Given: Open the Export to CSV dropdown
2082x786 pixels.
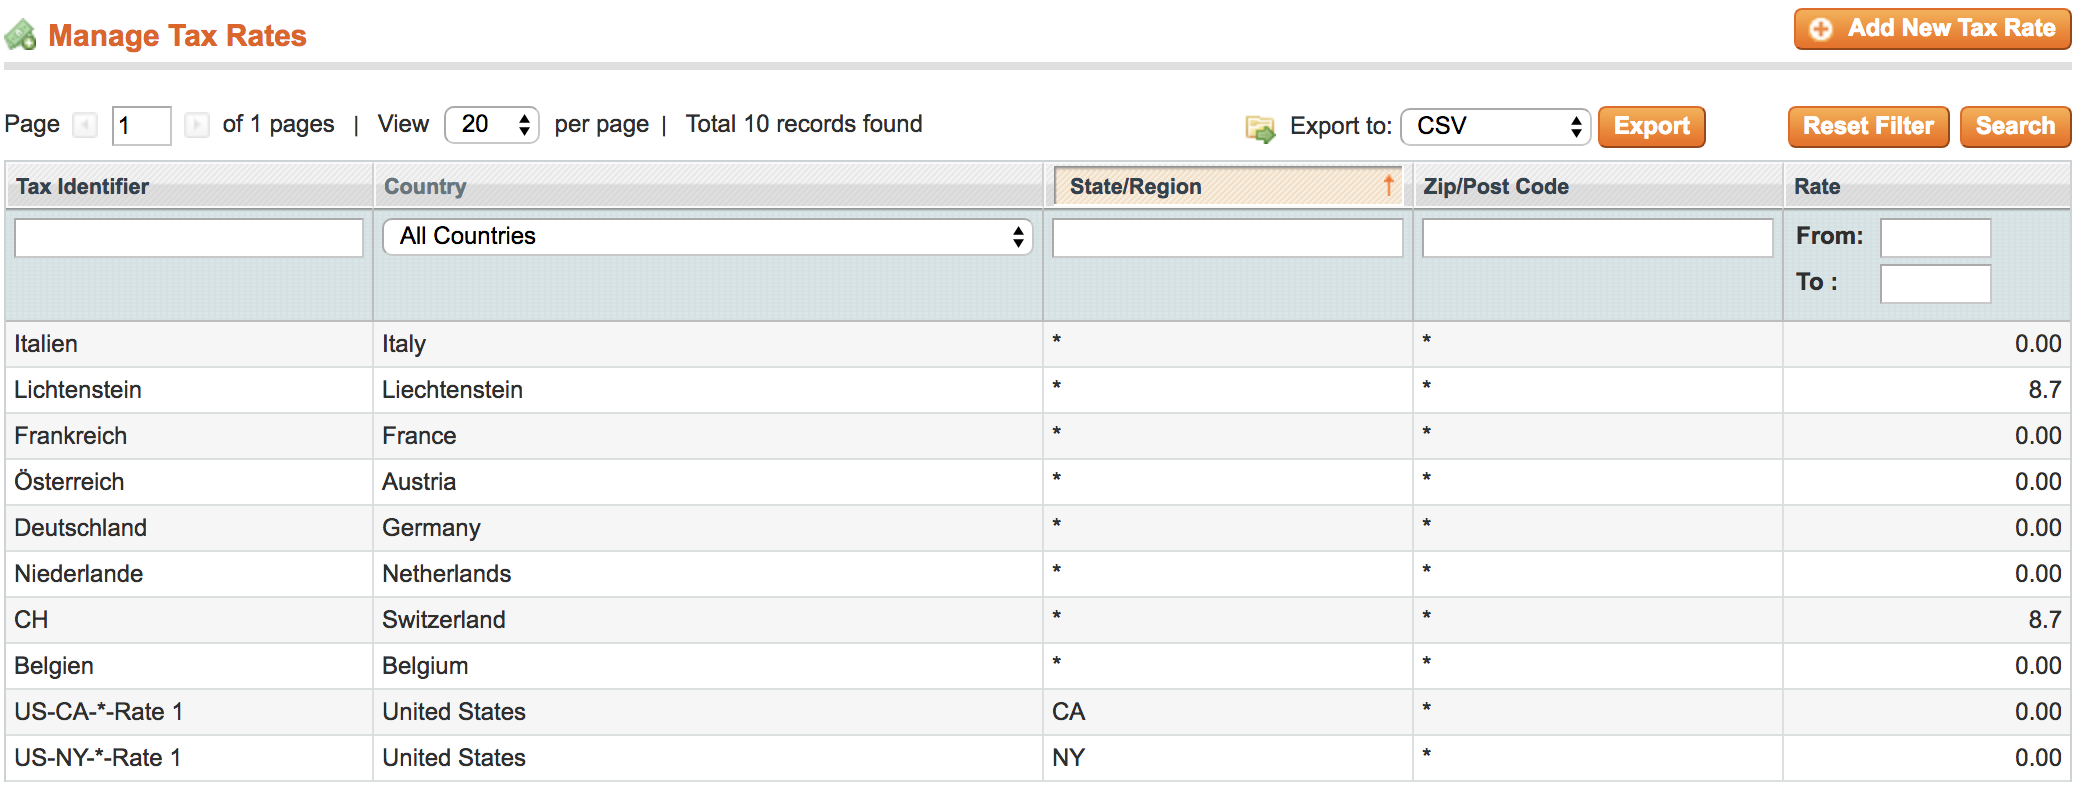Looking at the screenshot, I should [1494, 127].
